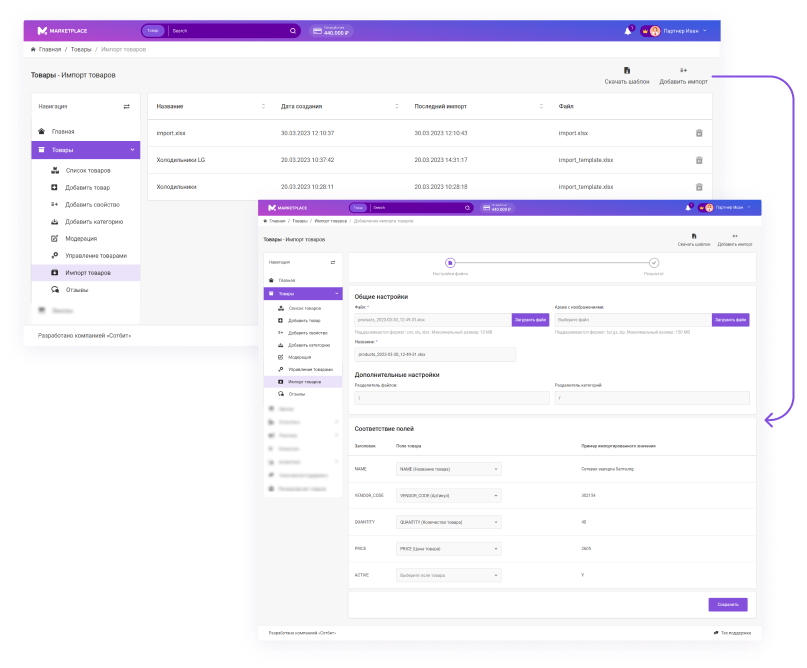Toggle the search type pill in back header
The image size is (807, 668).
click(x=152, y=31)
